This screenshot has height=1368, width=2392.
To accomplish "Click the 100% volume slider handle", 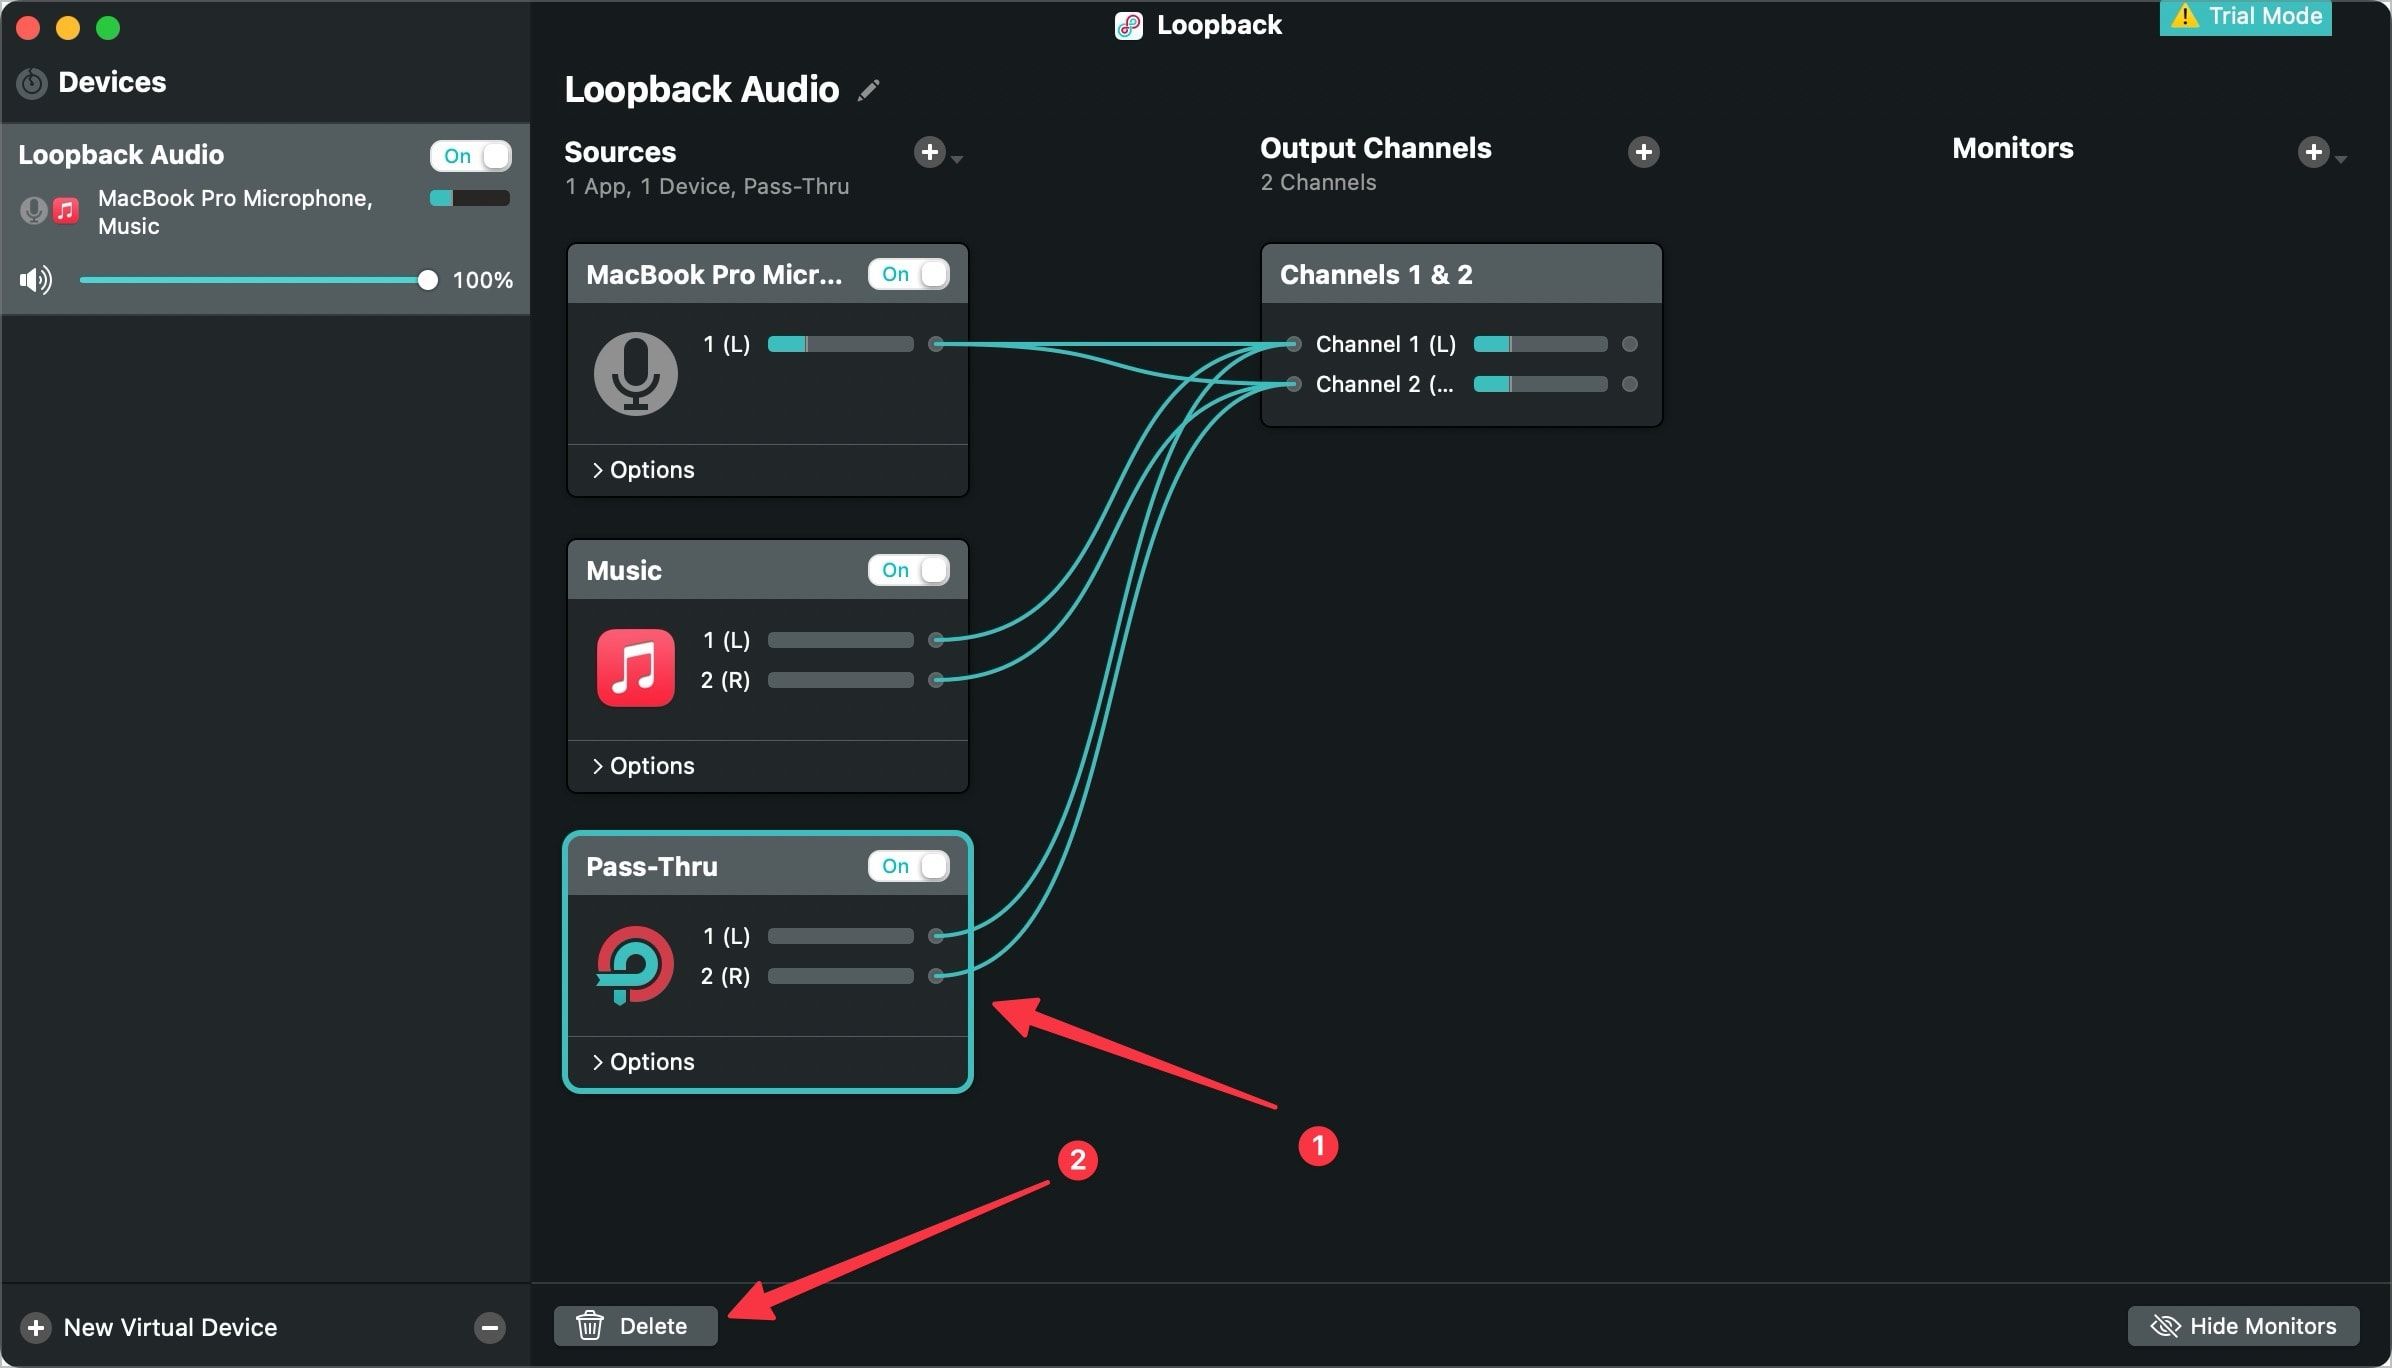I will 427,280.
